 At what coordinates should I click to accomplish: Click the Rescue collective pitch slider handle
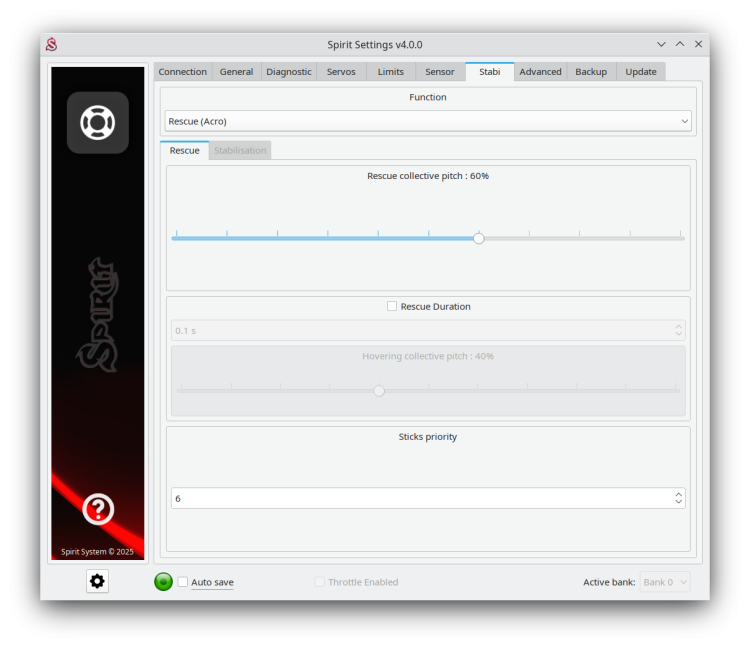479,238
